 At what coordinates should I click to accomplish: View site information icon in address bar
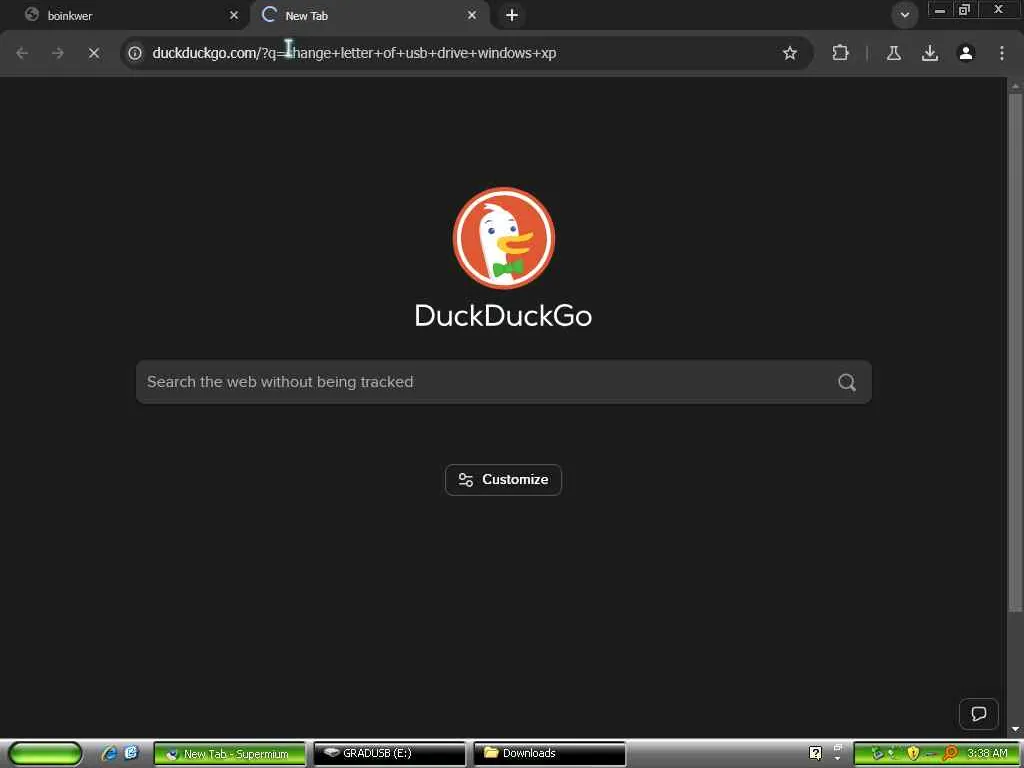tap(135, 53)
